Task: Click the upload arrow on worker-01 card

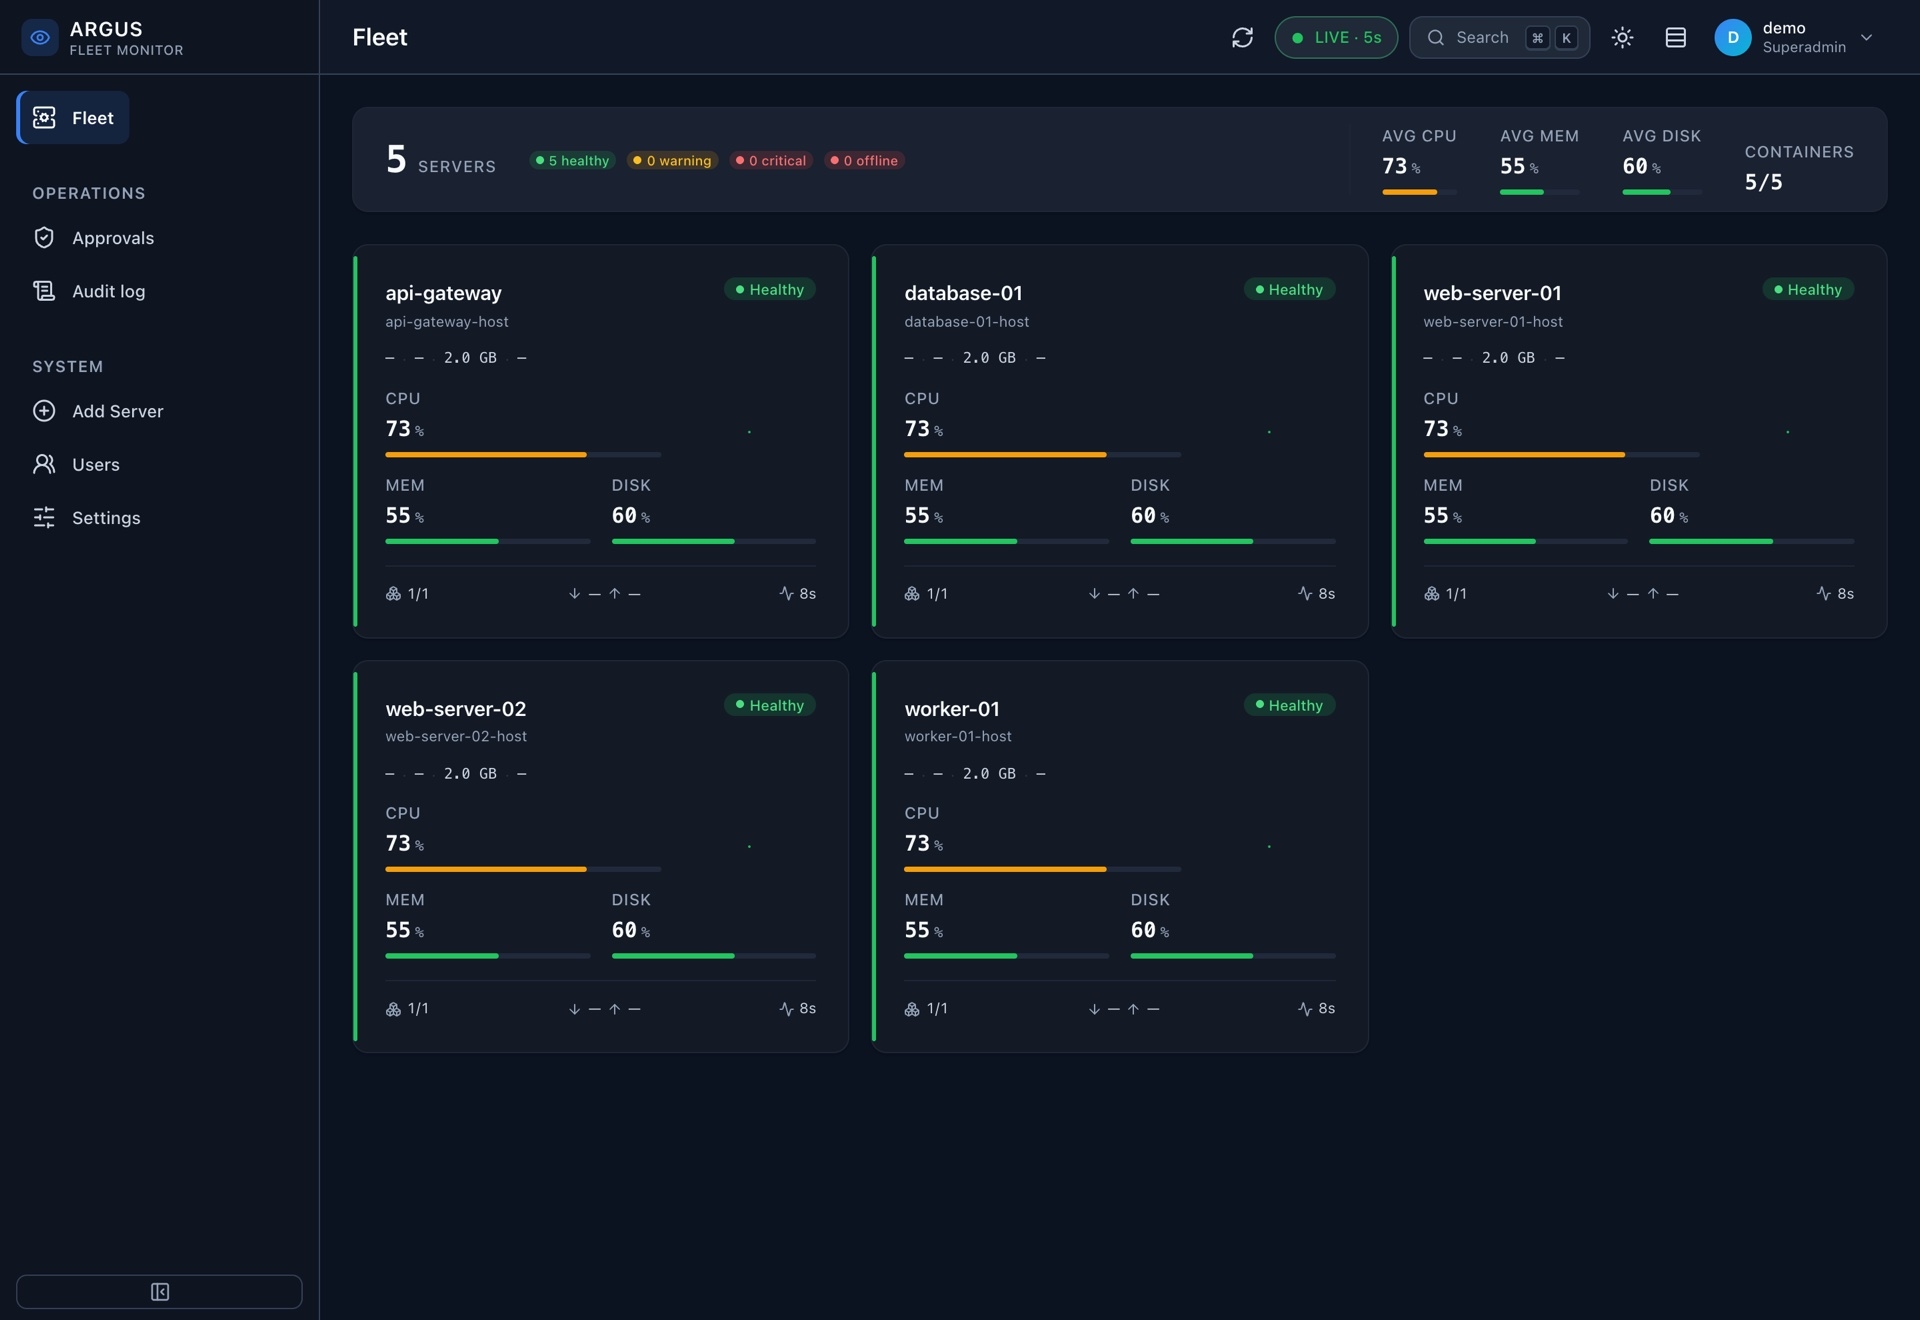Action: tap(1133, 1008)
